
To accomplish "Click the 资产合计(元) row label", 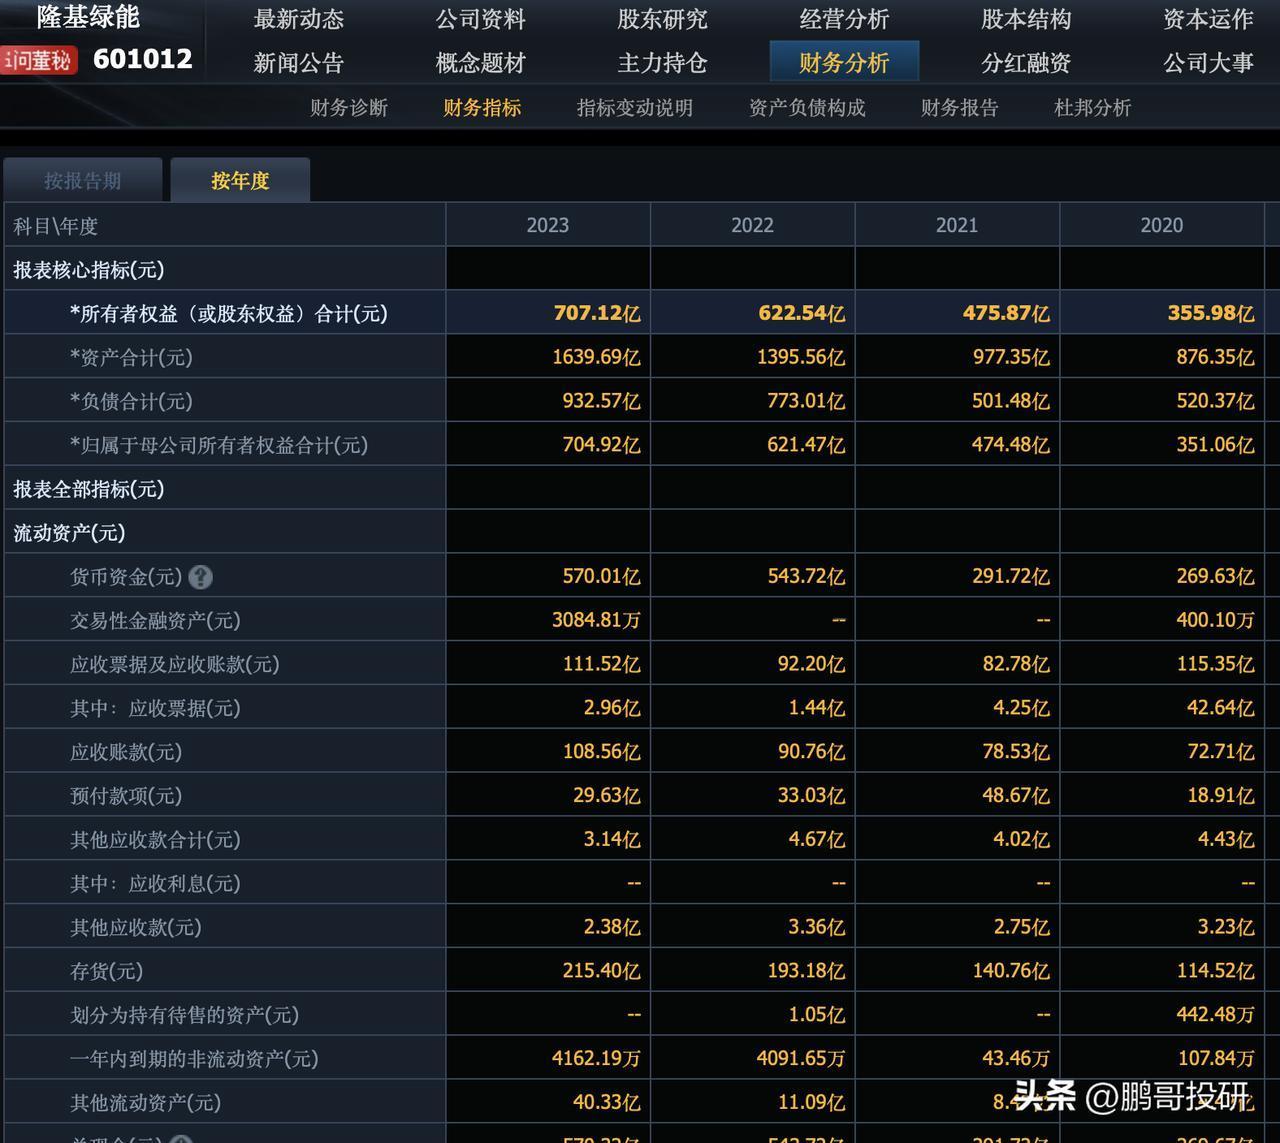I will (131, 358).
